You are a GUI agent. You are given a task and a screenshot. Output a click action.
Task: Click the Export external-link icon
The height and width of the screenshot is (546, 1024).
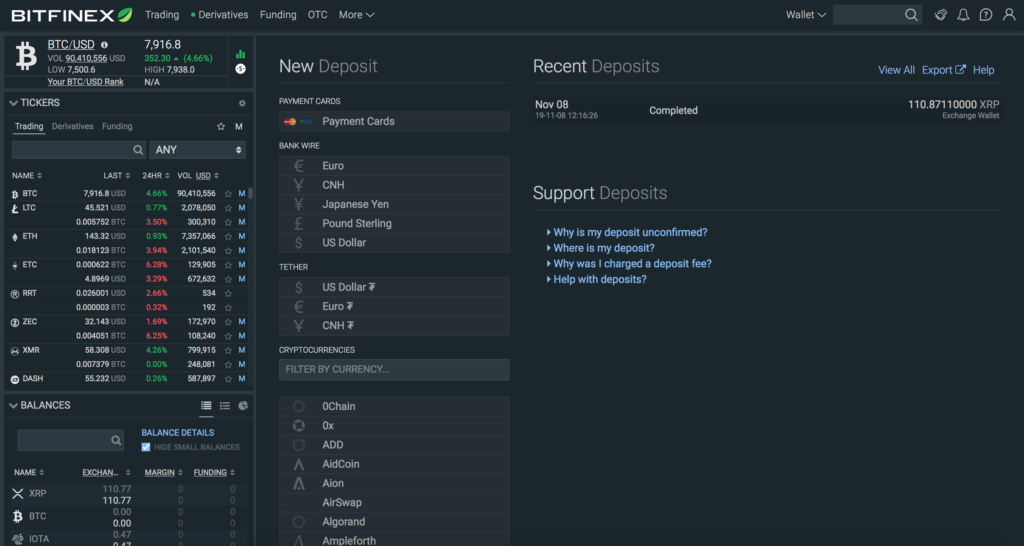tap(960, 70)
